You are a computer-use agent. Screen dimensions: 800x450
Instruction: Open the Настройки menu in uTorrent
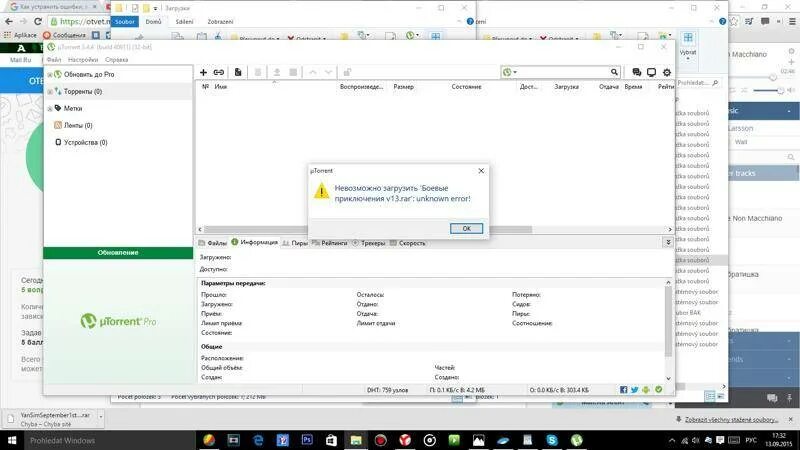83,60
